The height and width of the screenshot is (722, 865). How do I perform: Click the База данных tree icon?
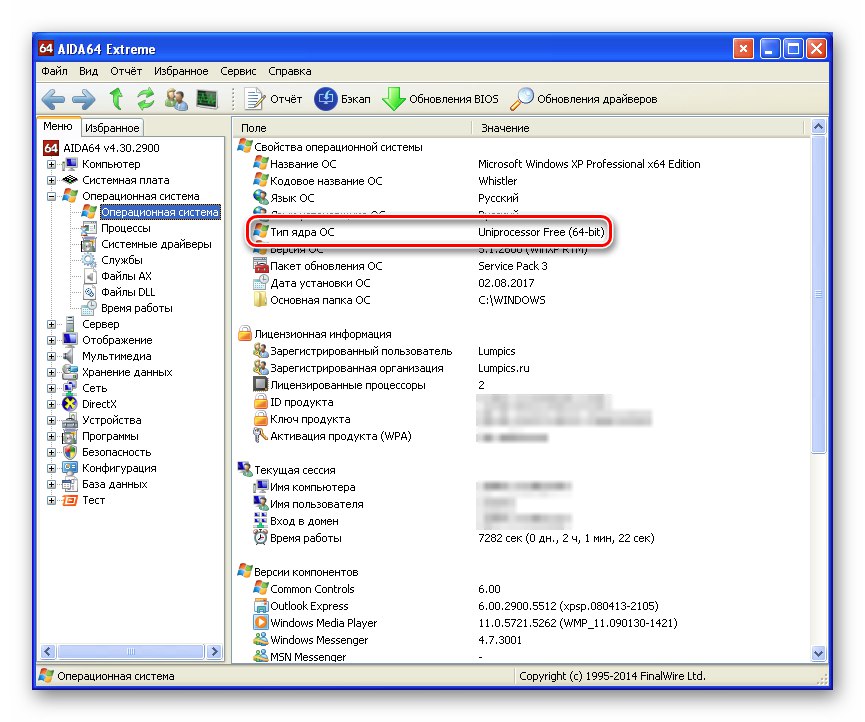click(70, 484)
